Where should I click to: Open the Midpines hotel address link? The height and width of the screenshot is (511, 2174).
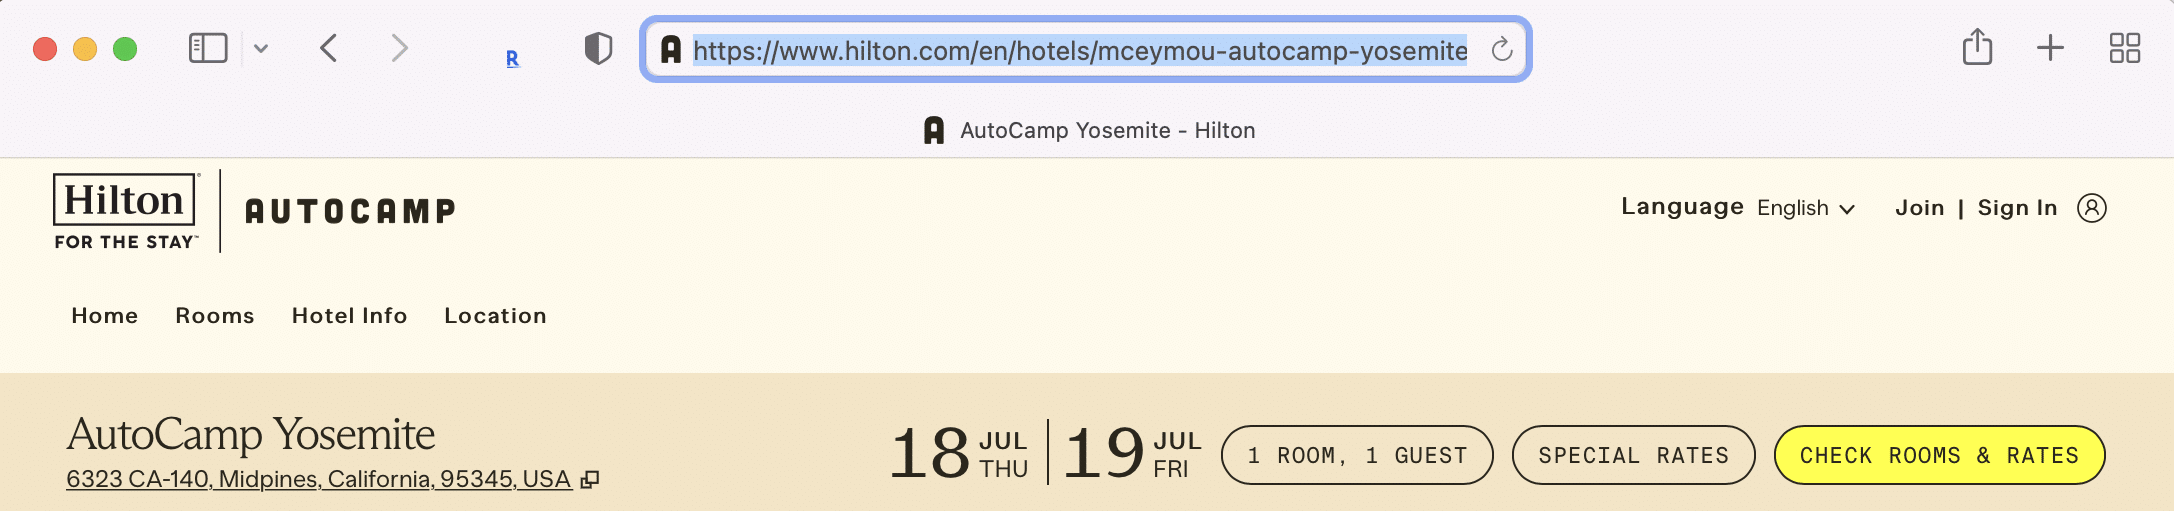(319, 479)
